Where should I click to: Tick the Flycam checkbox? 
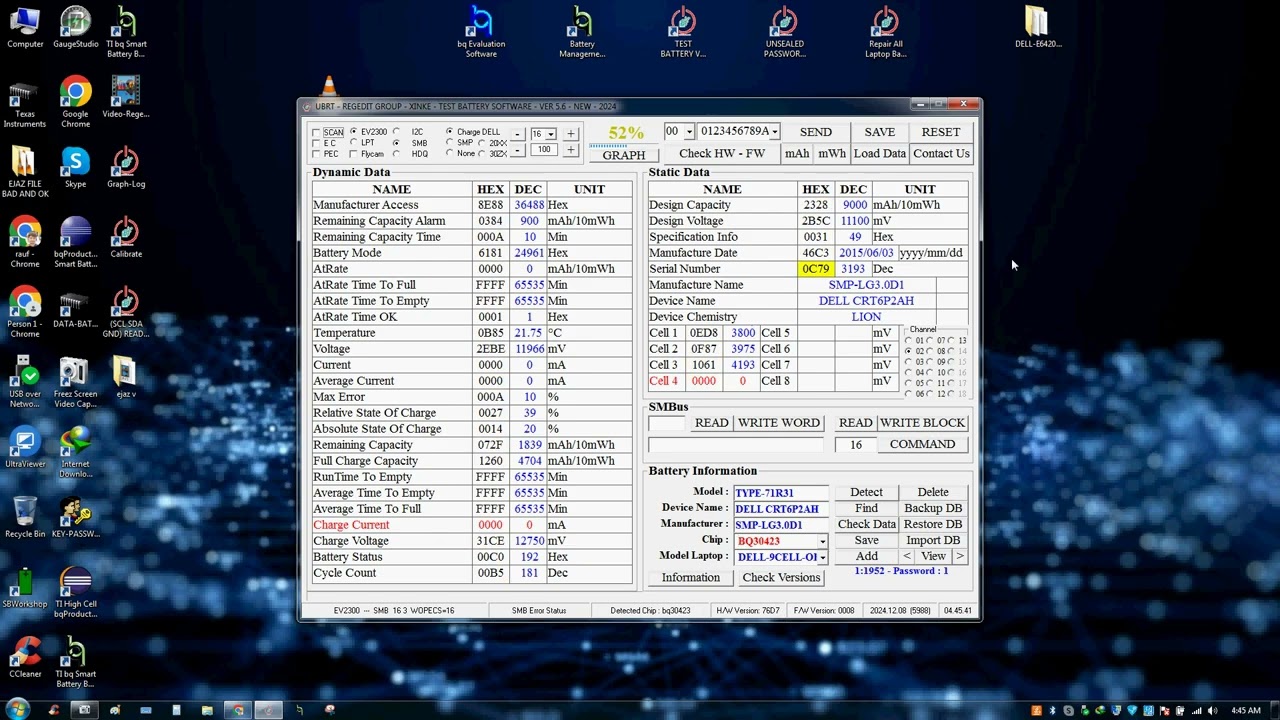pyautogui.click(x=353, y=154)
